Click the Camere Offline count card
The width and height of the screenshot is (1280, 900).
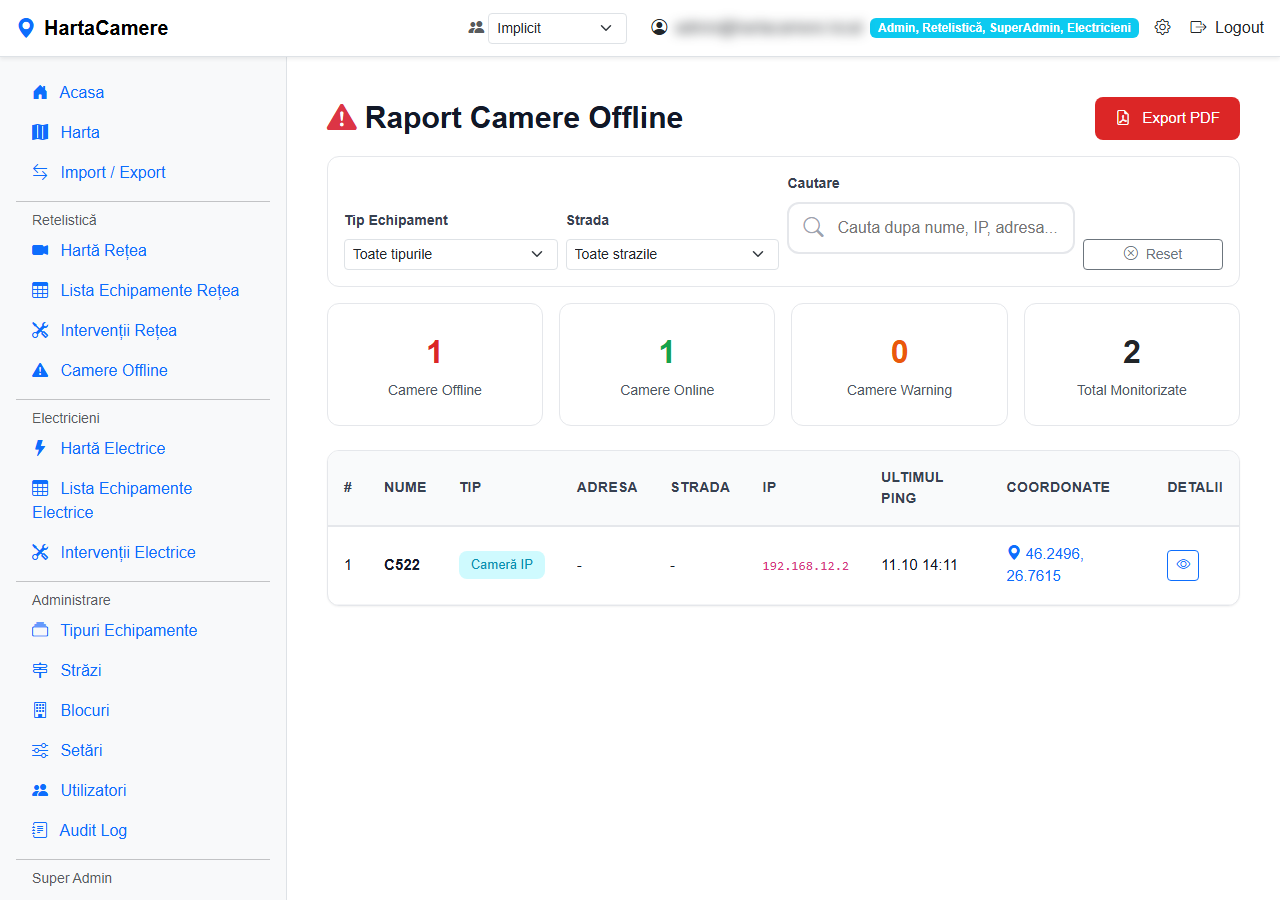435,364
